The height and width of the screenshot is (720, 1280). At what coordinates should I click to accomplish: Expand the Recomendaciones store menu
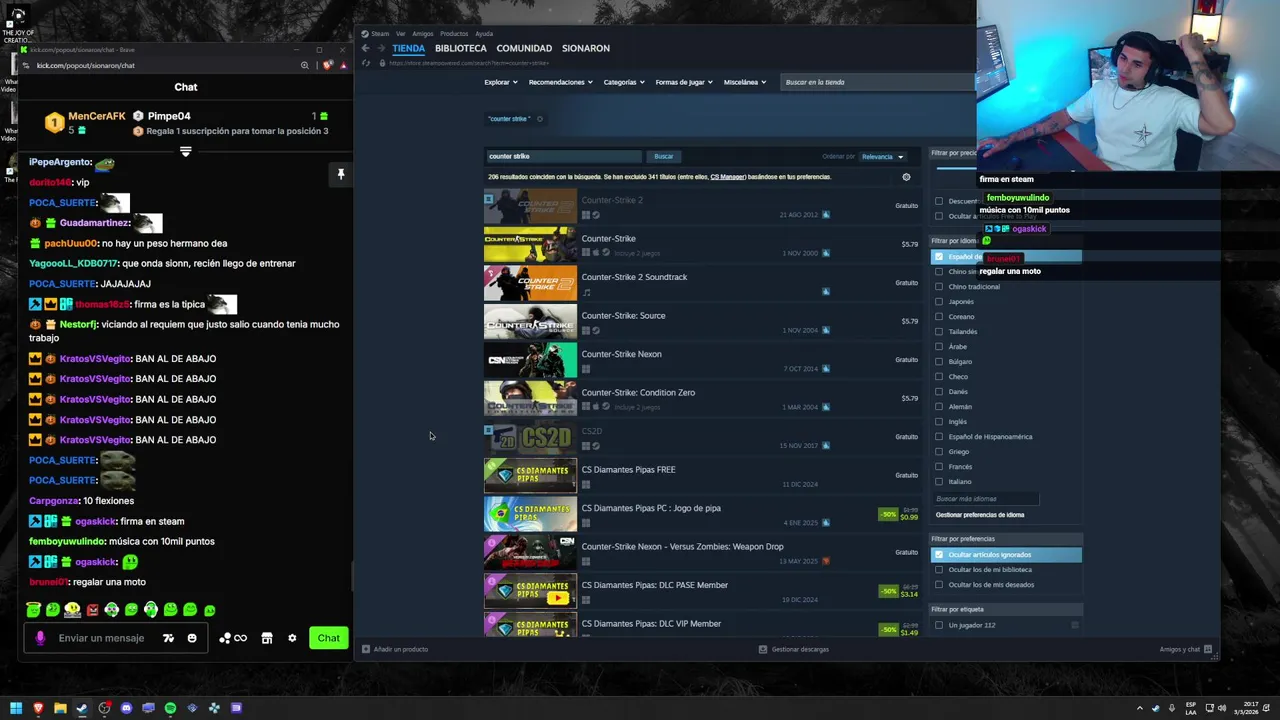560,82
